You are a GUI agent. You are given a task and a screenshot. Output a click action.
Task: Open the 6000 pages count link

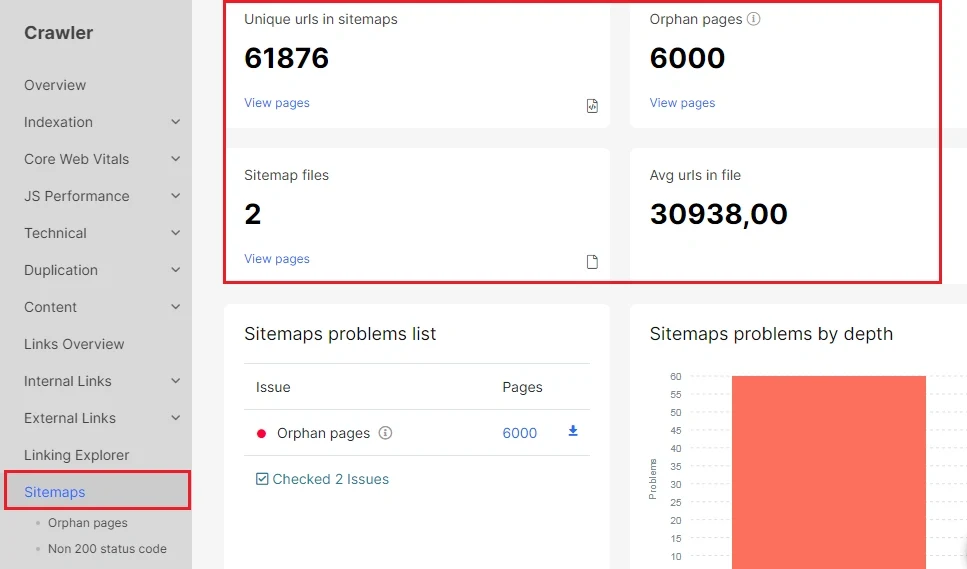click(519, 433)
